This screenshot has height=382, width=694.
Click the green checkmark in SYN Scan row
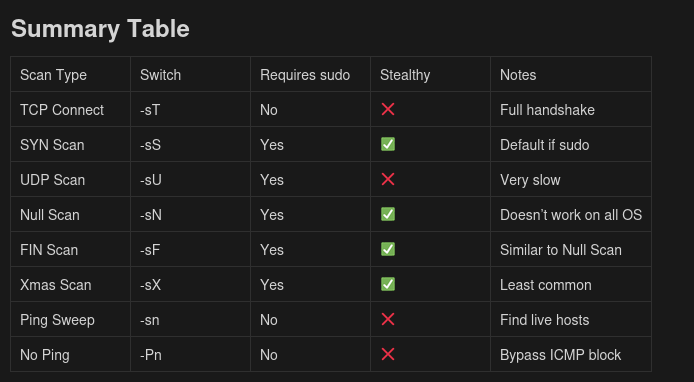point(388,144)
